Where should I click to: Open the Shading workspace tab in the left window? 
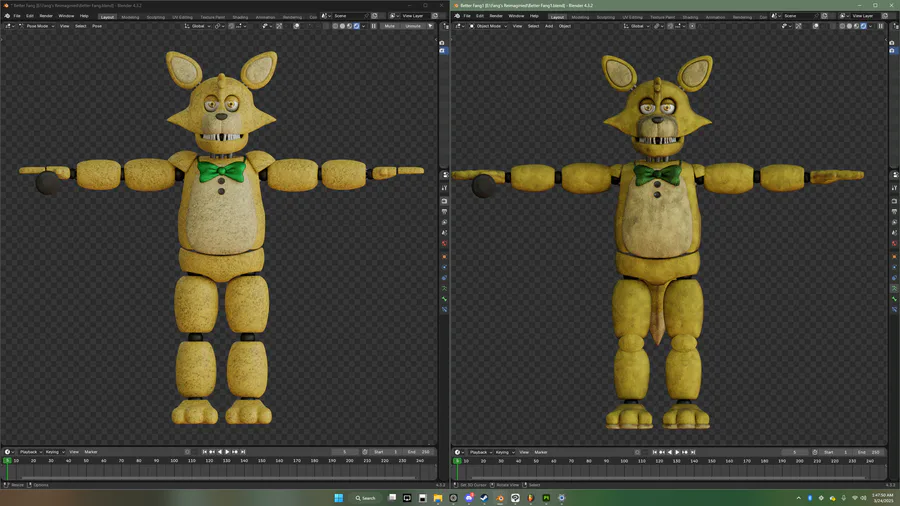click(240, 17)
